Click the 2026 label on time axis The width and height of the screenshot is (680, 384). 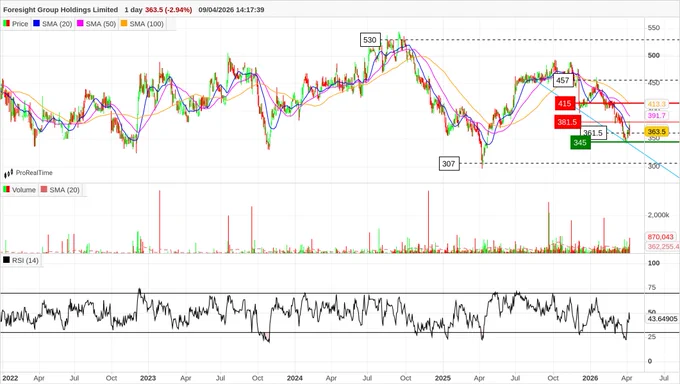pyautogui.click(x=590, y=378)
